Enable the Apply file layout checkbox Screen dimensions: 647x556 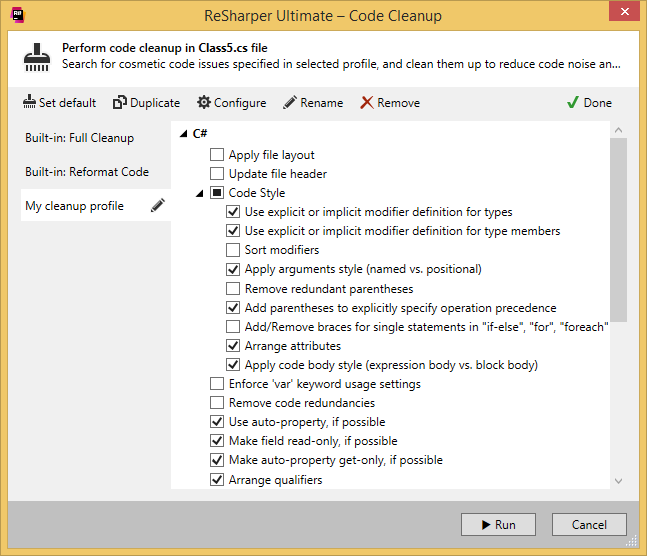click(217, 154)
